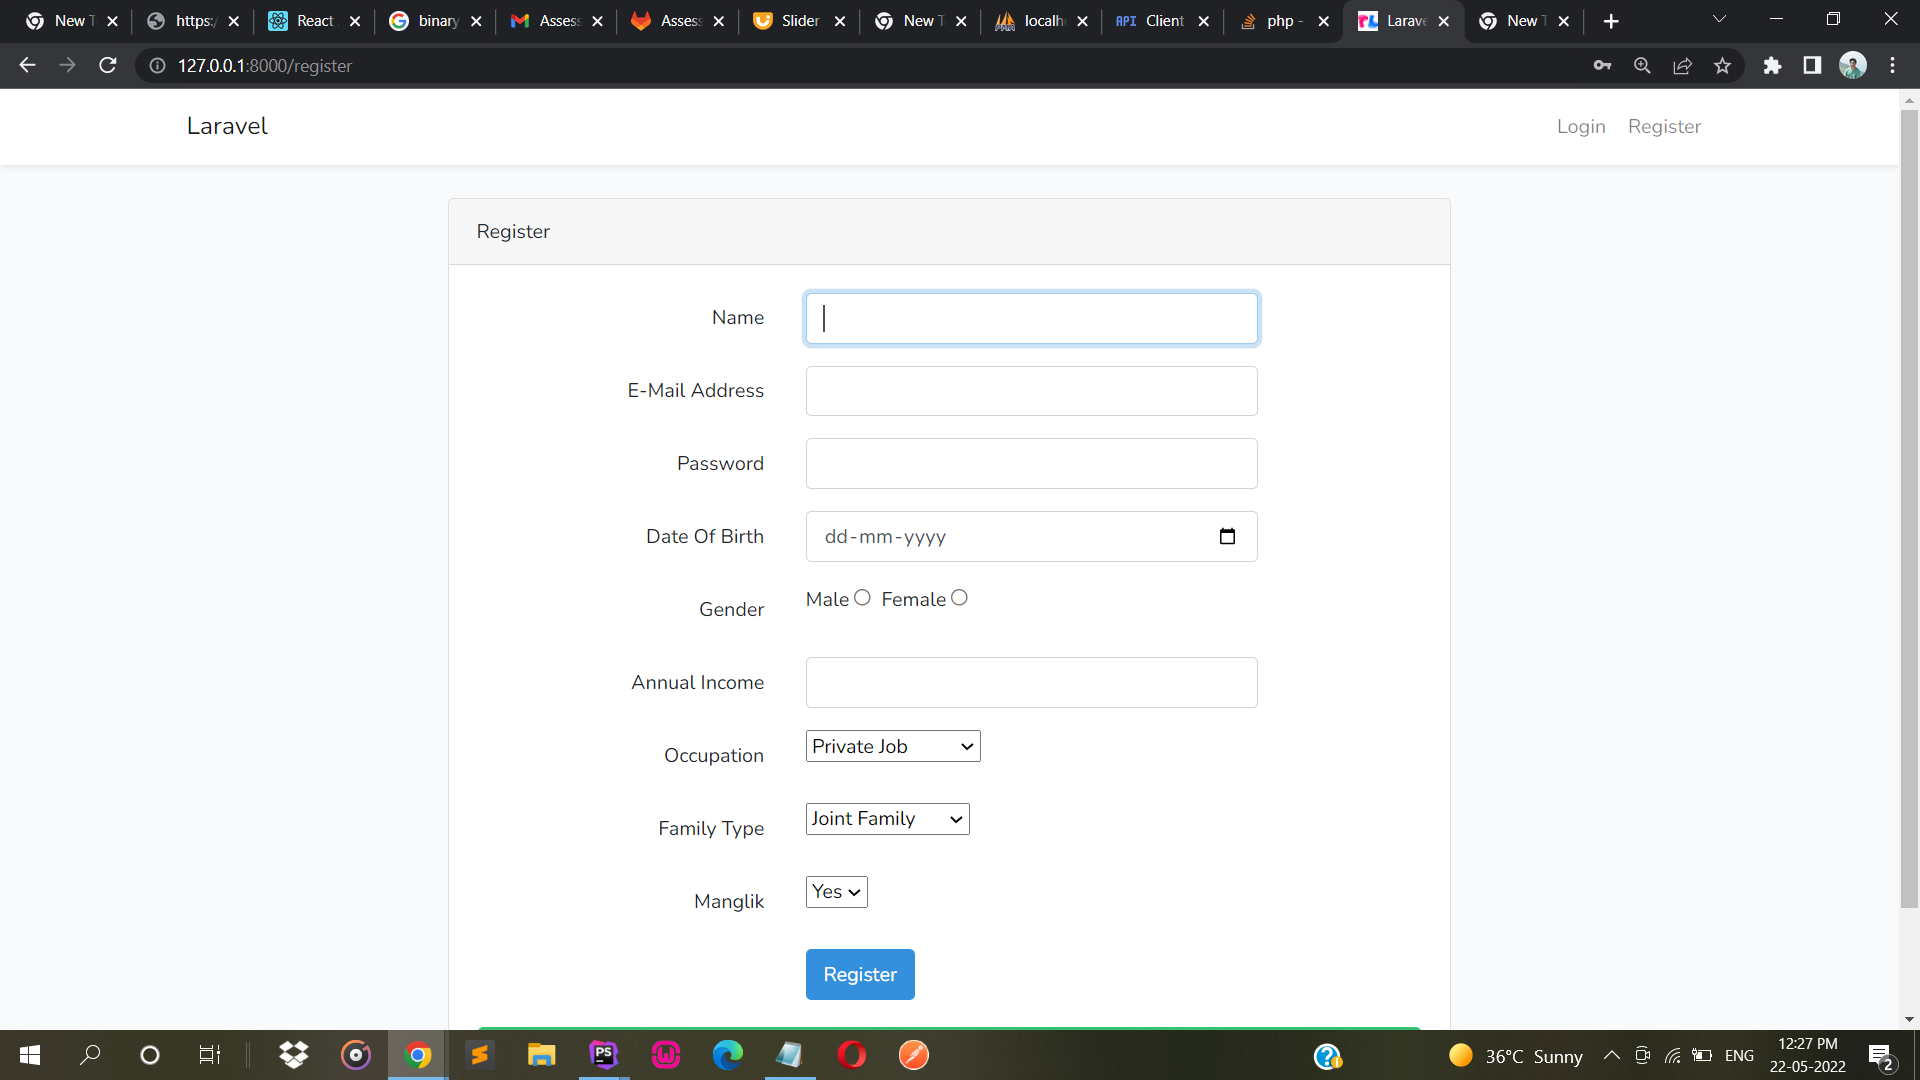The image size is (1920, 1080).
Task: Open the Login link in the navbar
Action: coord(1580,127)
